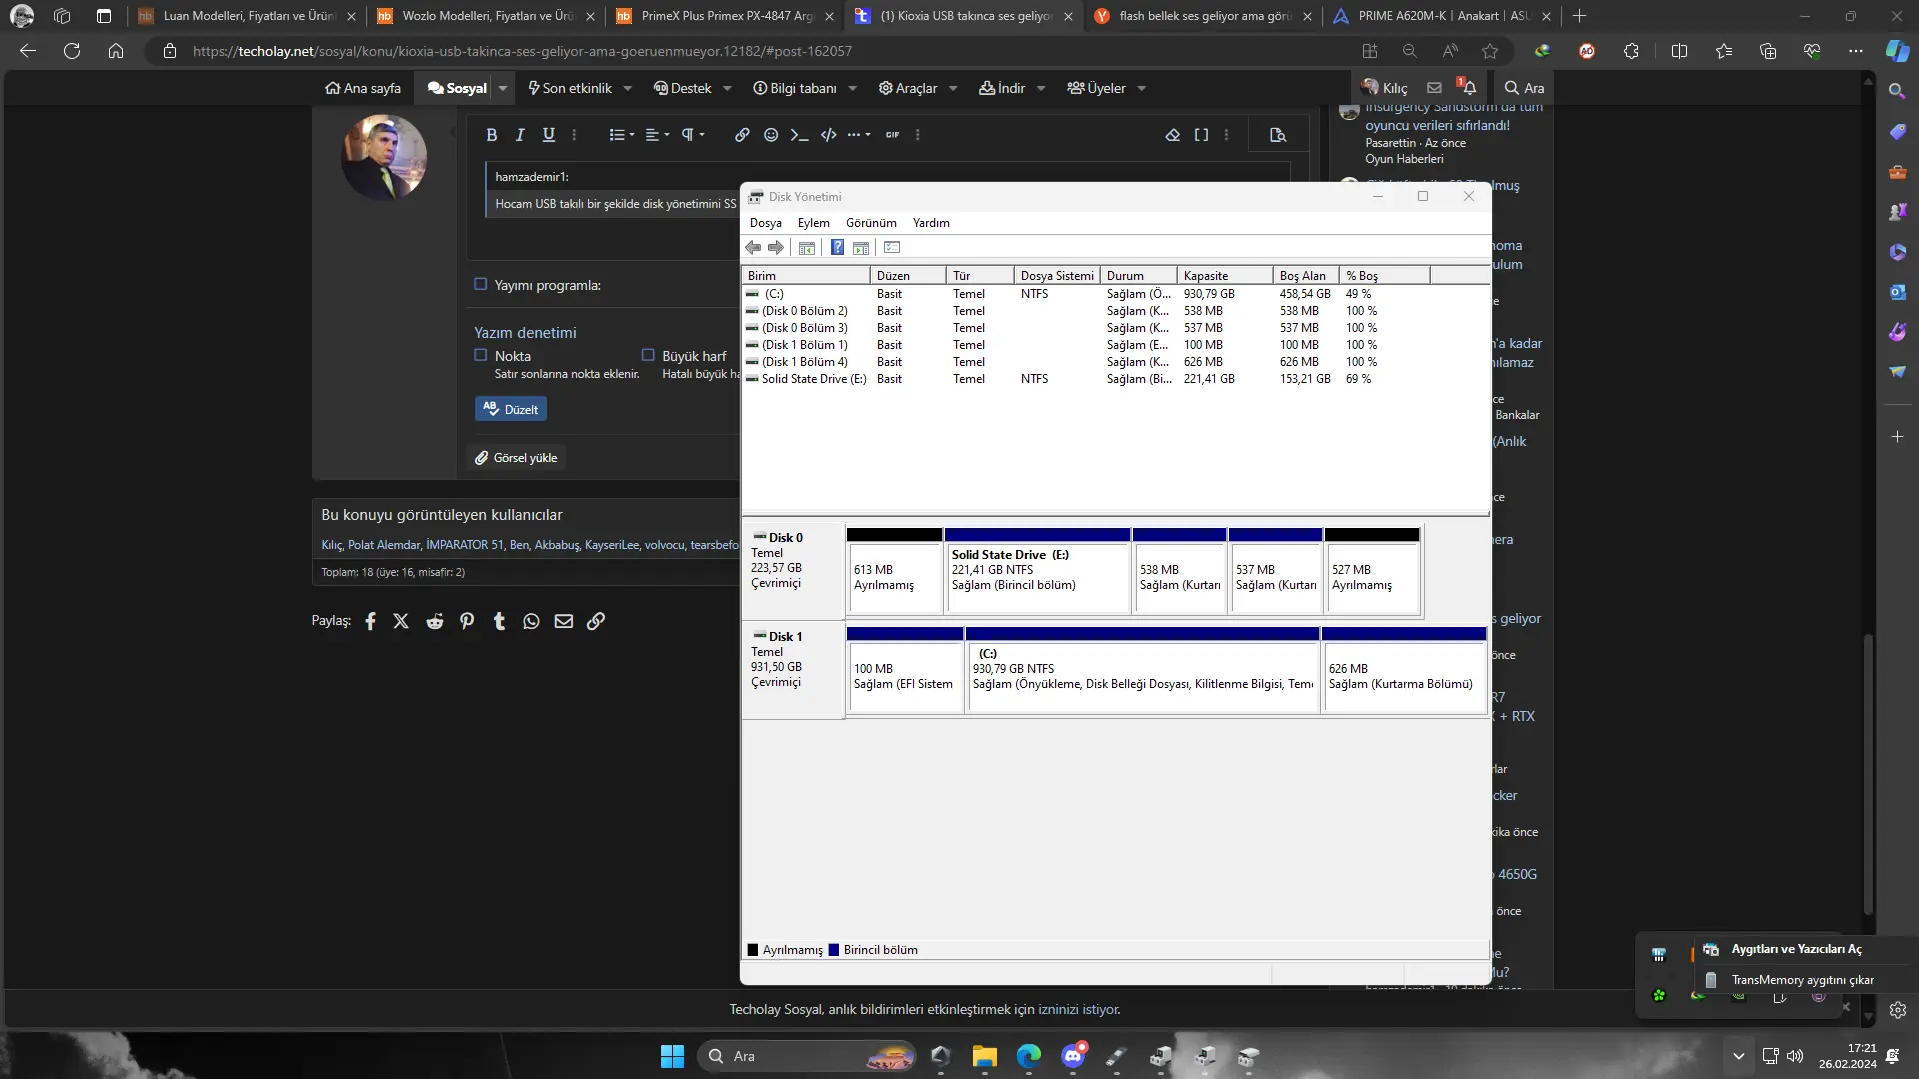Expand the Son etkinlik dropdown arrow

pyautogui.click(x=627, y=88)
